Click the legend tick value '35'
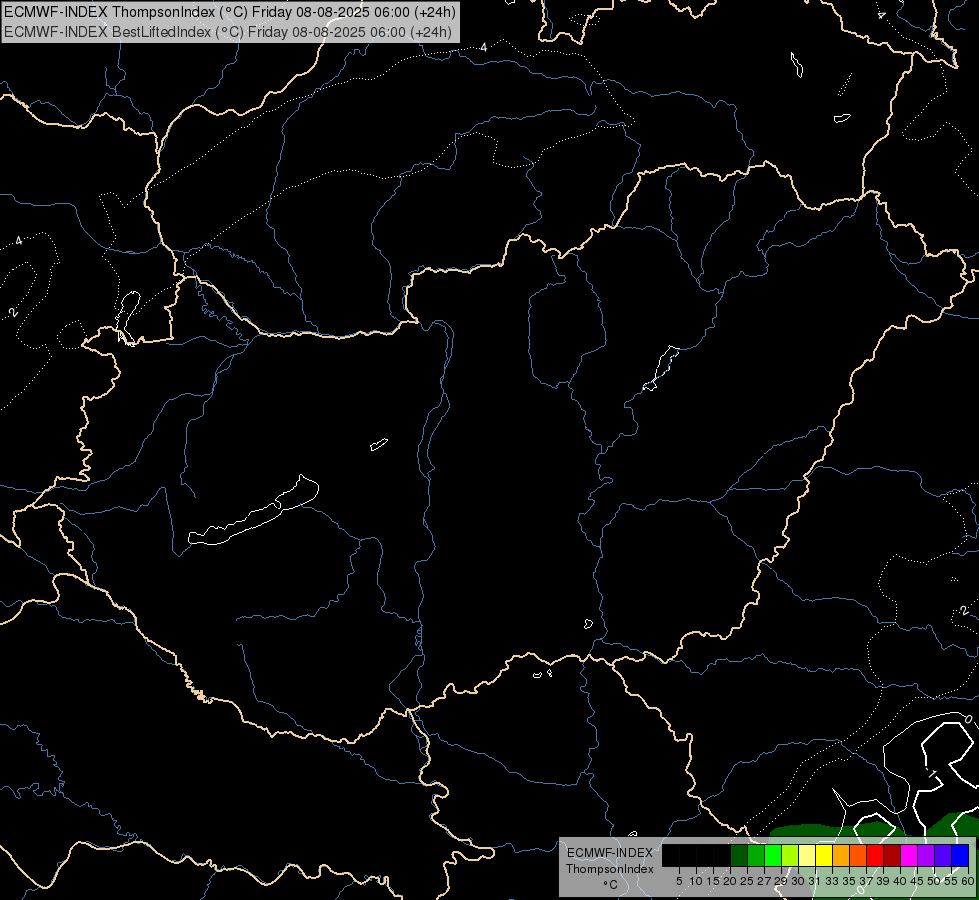 click(849, 881)
